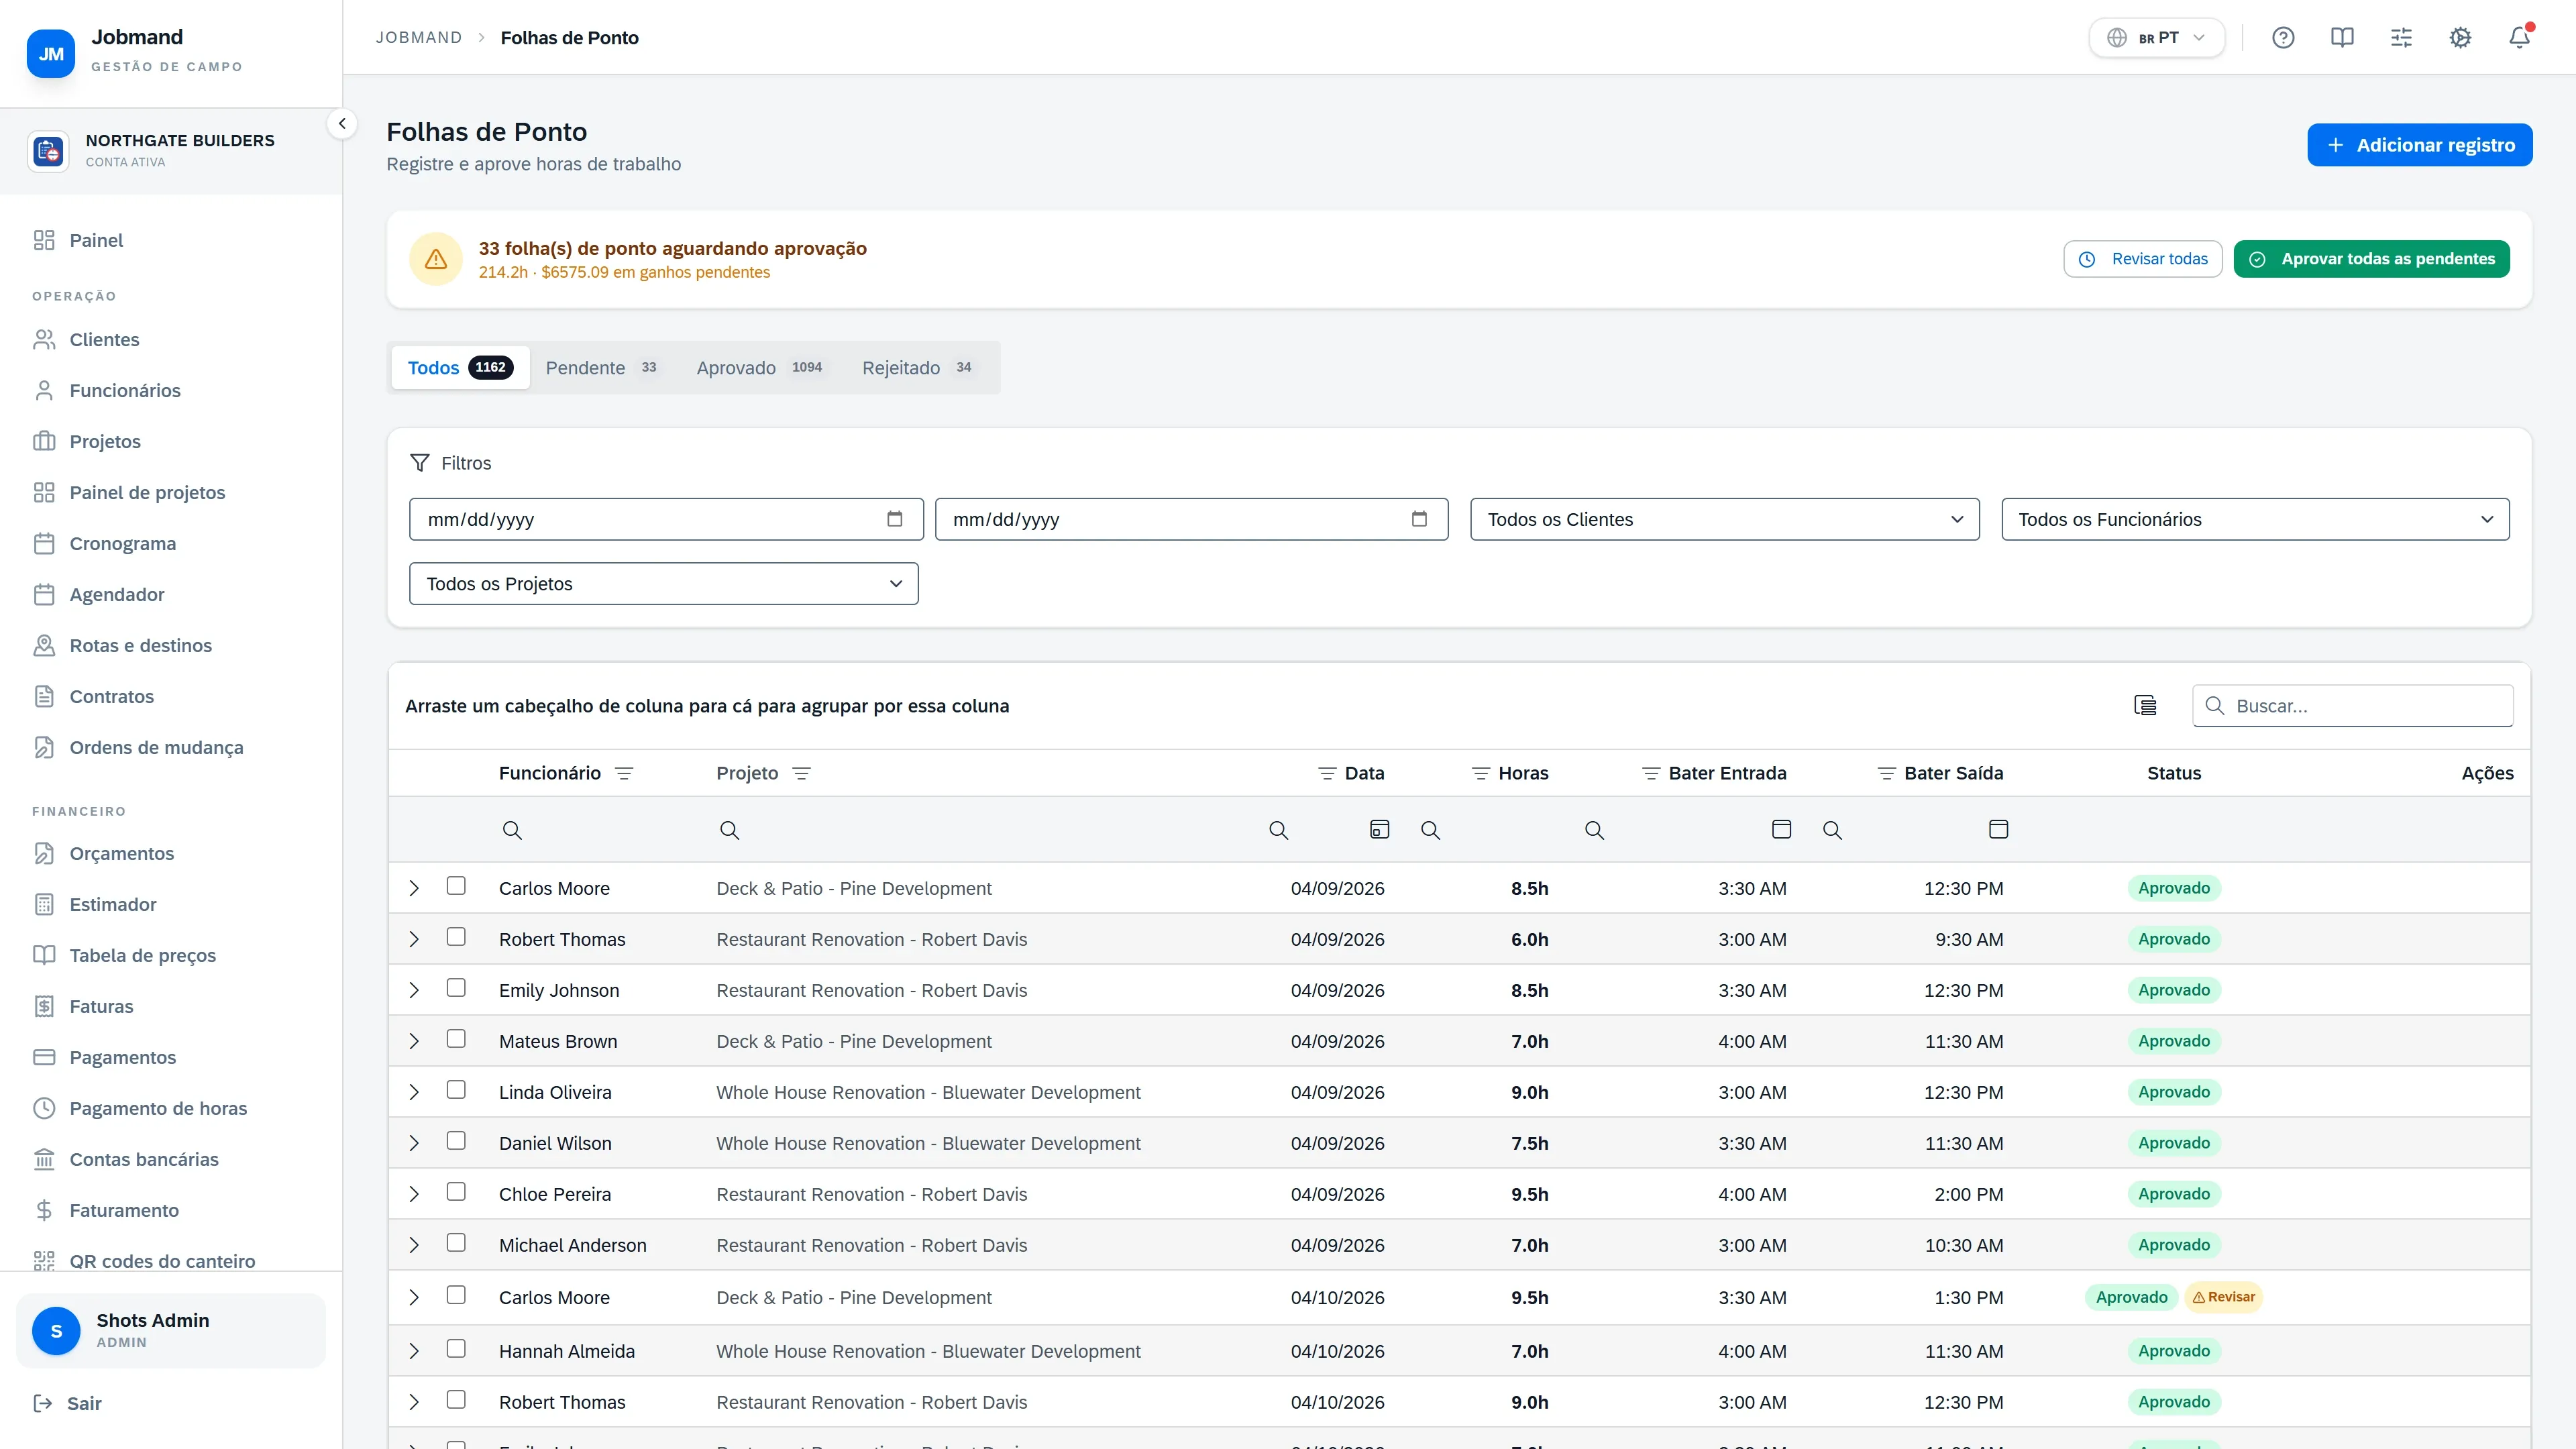
Task: Open Projeto column header filter icon
Action: [801, 773]
